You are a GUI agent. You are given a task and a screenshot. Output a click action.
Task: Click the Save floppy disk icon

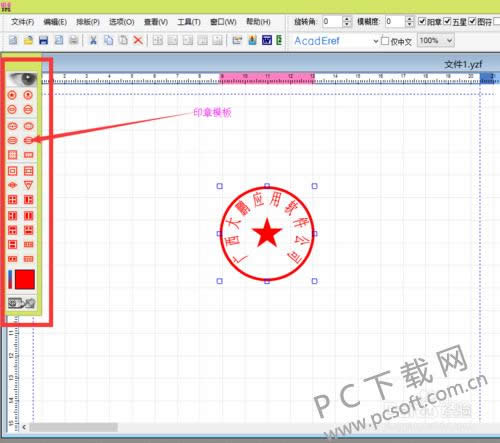[x=43, y=40]
